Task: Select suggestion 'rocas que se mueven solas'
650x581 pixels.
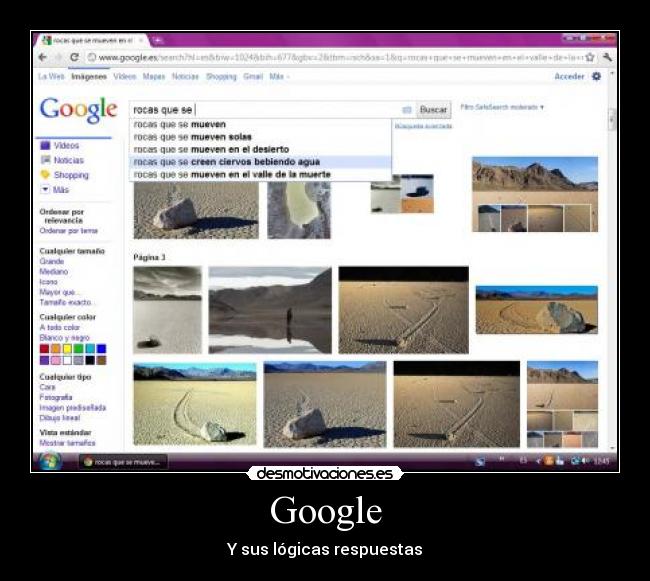Action: tap(260, 137)
